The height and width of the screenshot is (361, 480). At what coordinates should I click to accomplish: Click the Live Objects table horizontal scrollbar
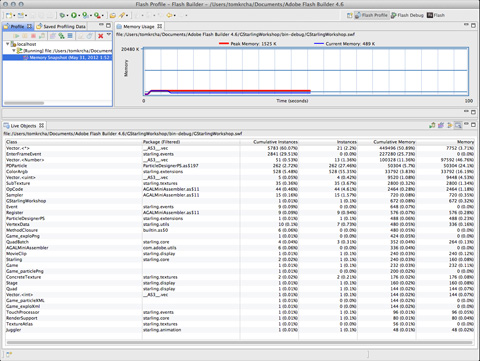[x=239, y=342]
